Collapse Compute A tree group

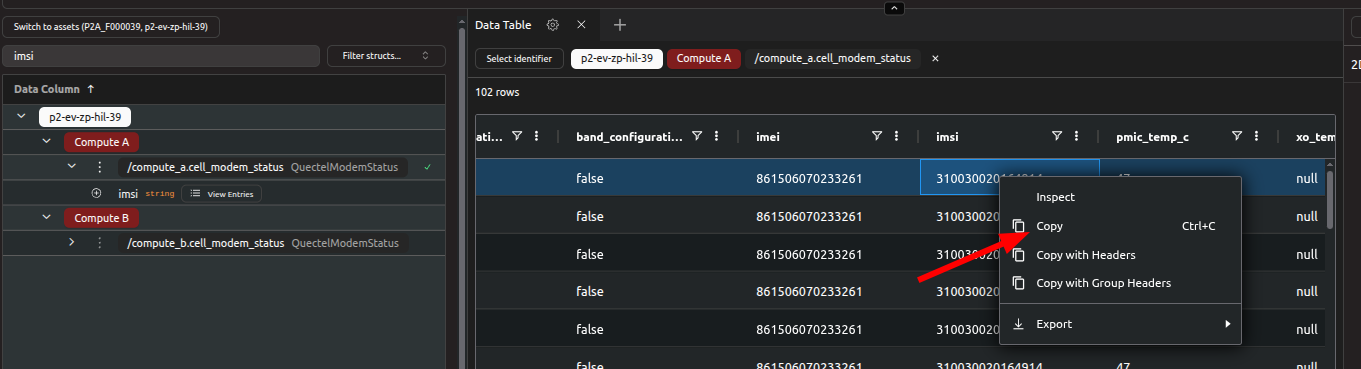(x=46, y=142)
